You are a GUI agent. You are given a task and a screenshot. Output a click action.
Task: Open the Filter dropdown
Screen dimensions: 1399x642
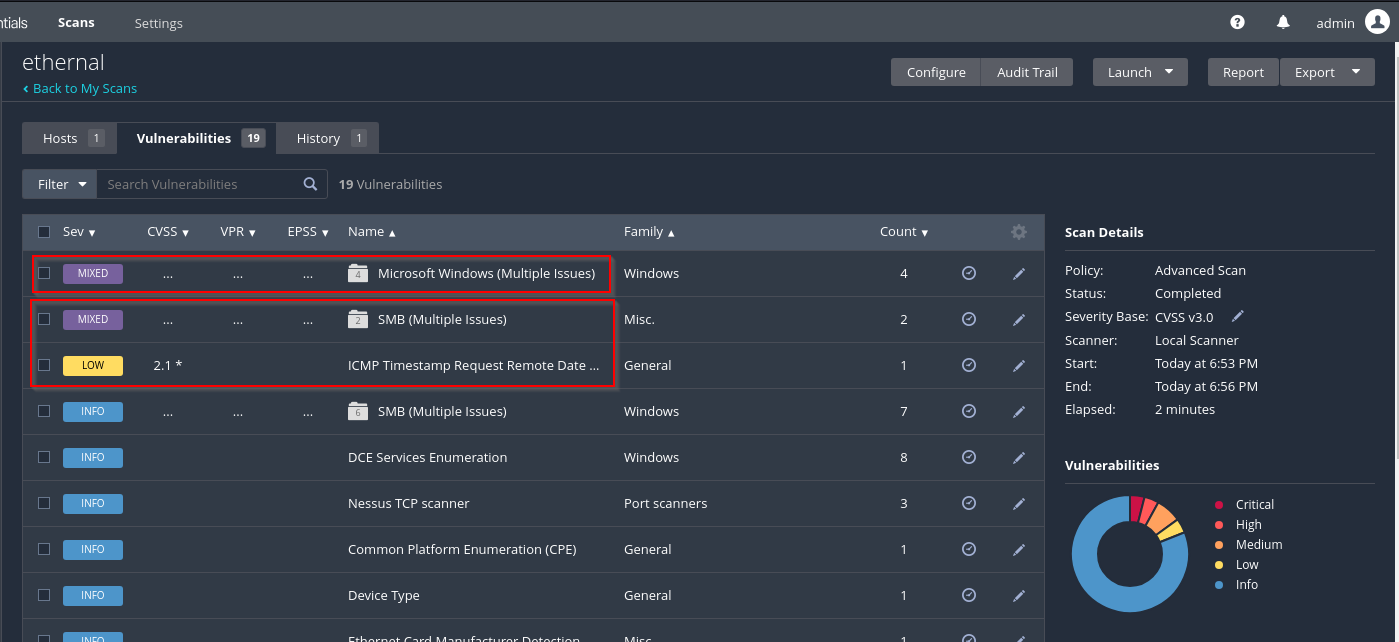coord(60,184)
